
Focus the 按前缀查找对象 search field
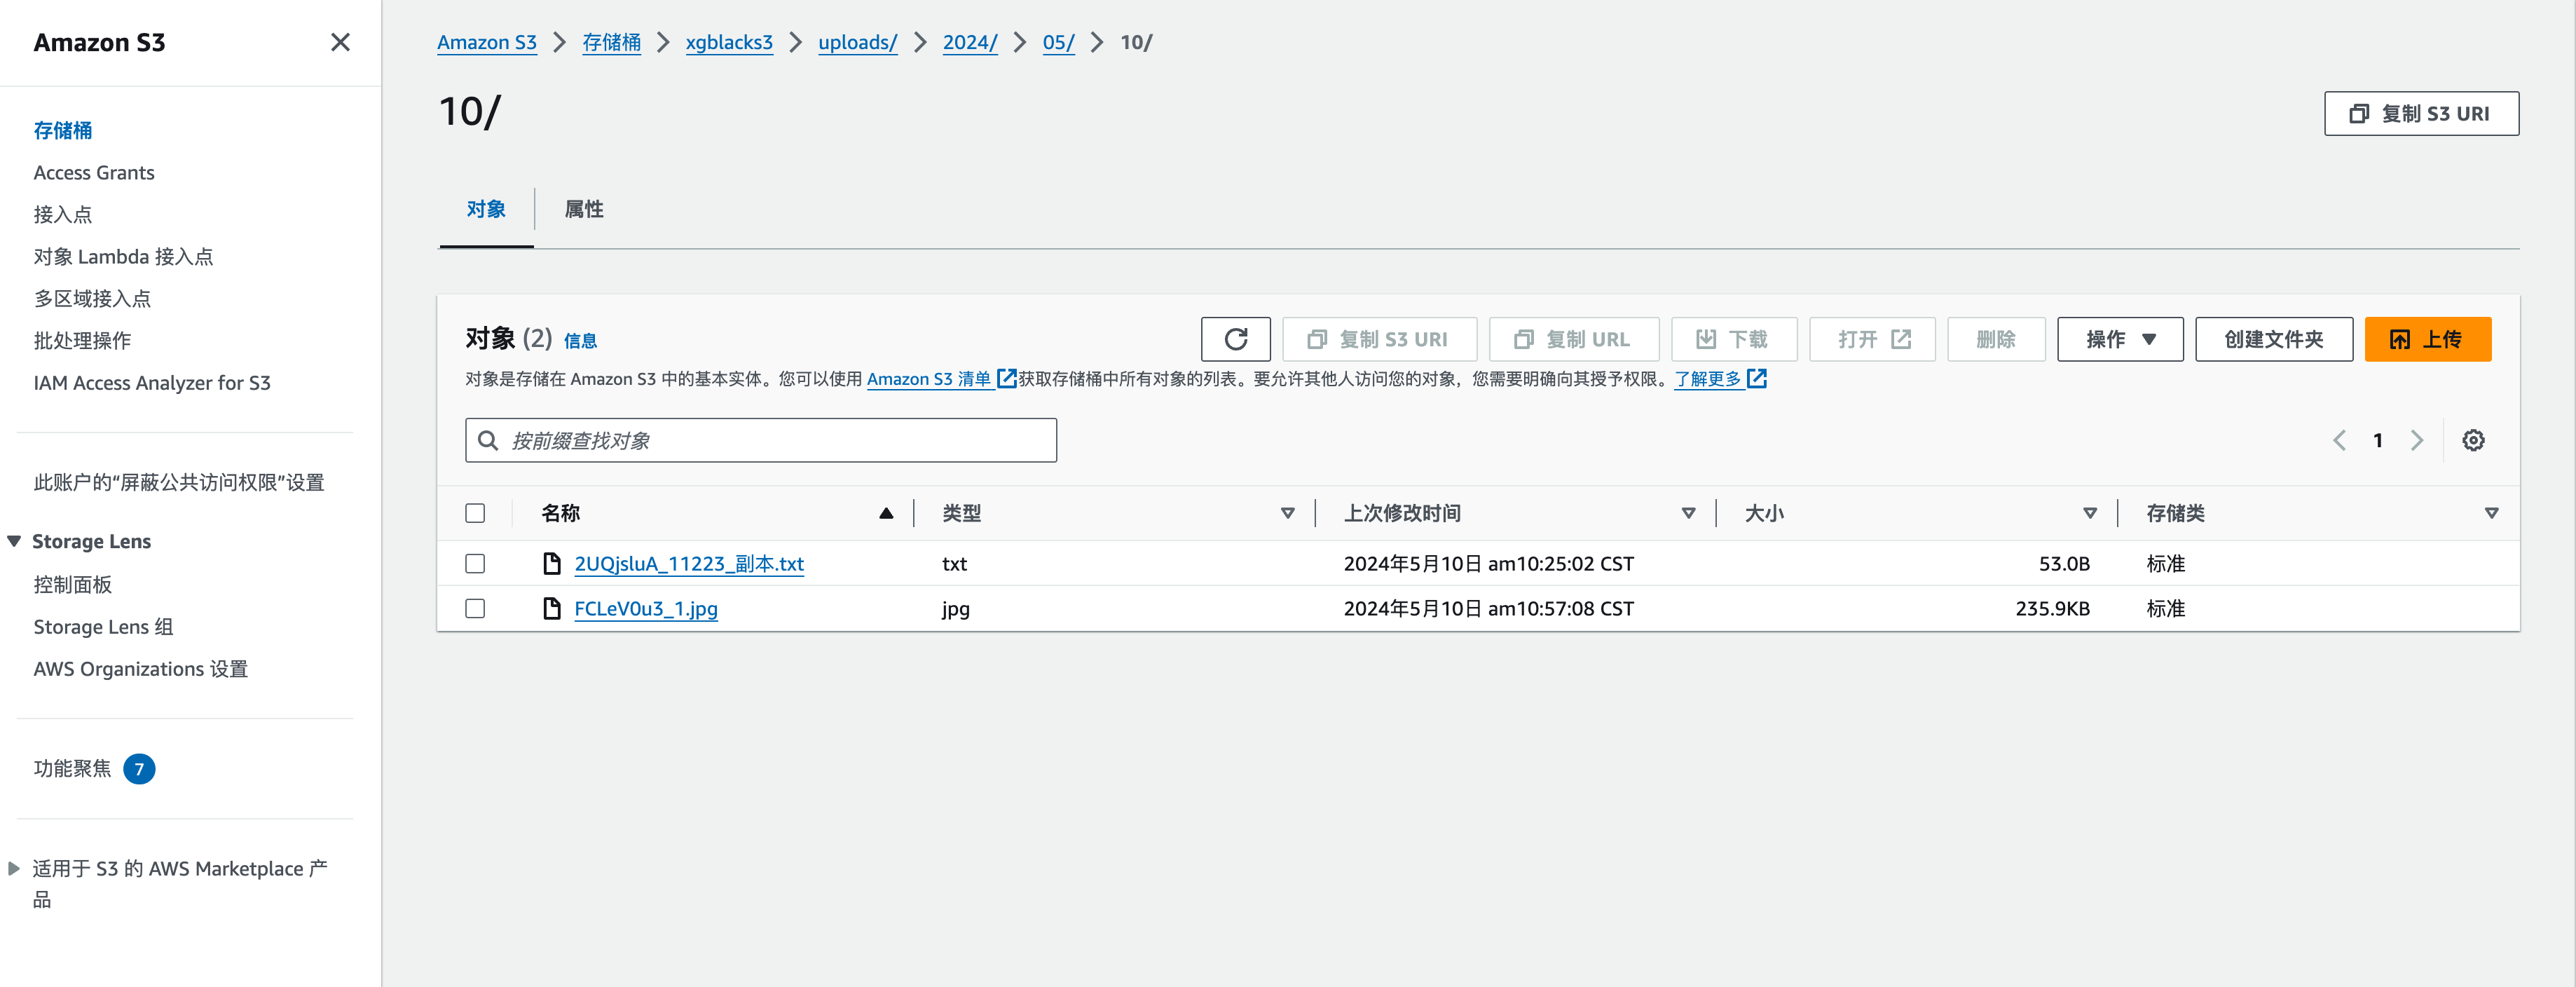coord(760,440)
